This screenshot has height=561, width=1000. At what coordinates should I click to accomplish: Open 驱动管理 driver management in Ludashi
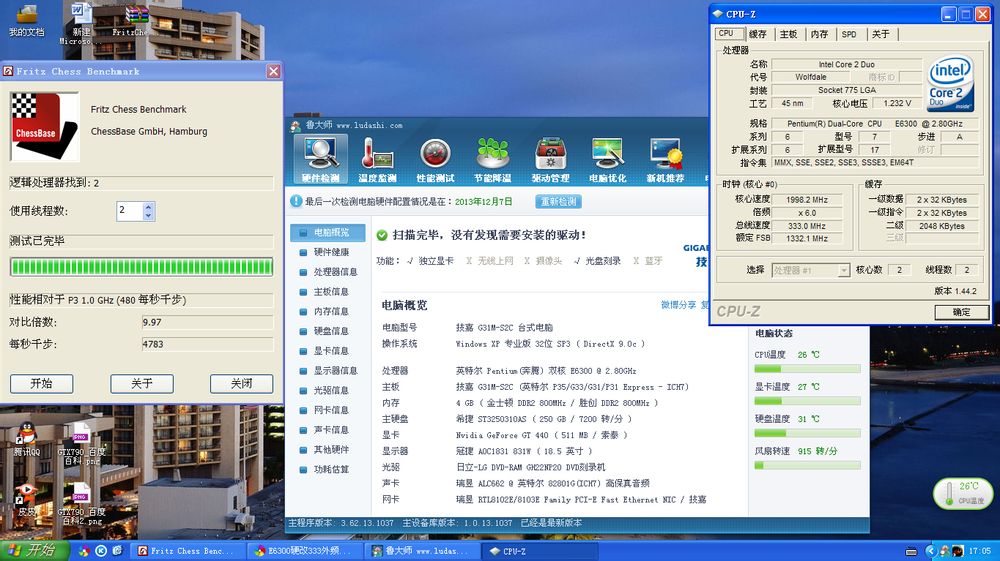550,159
